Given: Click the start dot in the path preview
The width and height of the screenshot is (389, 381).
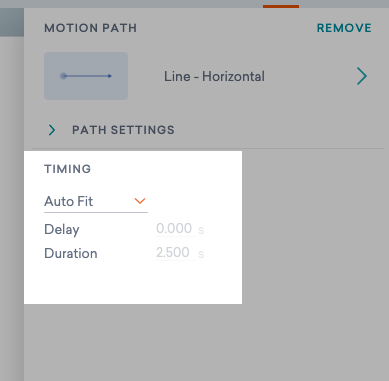Looking at the screenshot, I should [x=63, y=76].
